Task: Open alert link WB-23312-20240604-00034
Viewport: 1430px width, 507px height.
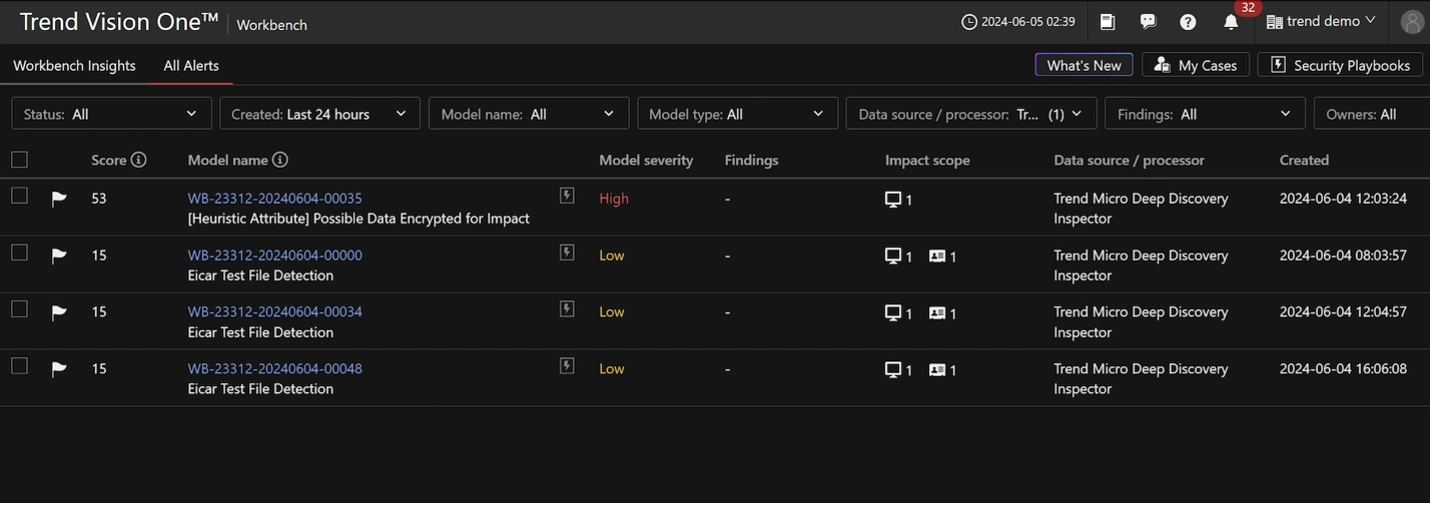Action: [275, 312]
